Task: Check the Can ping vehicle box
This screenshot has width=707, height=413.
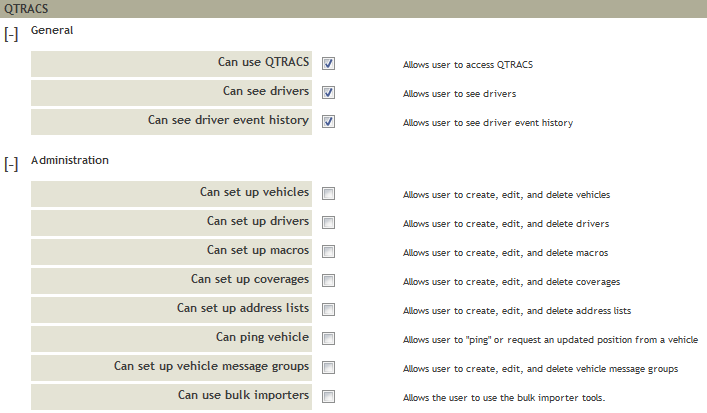Action: pos(328,339)
